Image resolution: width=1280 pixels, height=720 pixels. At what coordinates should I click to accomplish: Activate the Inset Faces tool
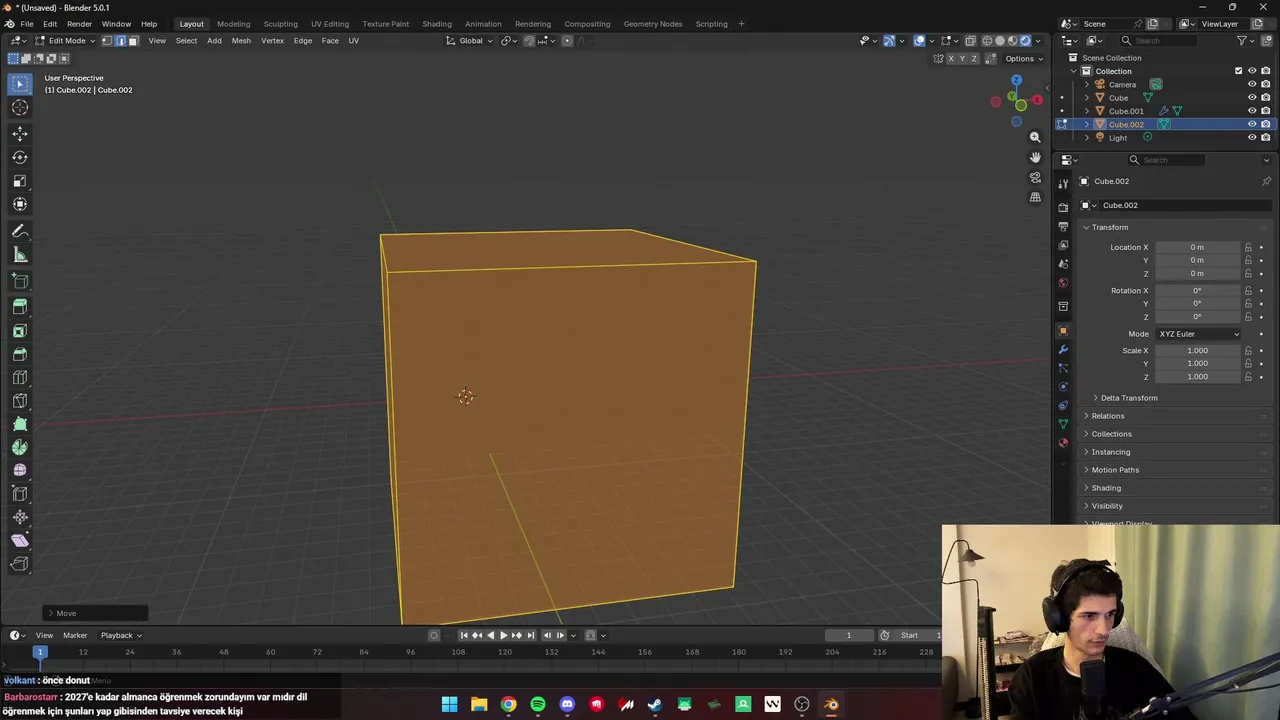20,331
